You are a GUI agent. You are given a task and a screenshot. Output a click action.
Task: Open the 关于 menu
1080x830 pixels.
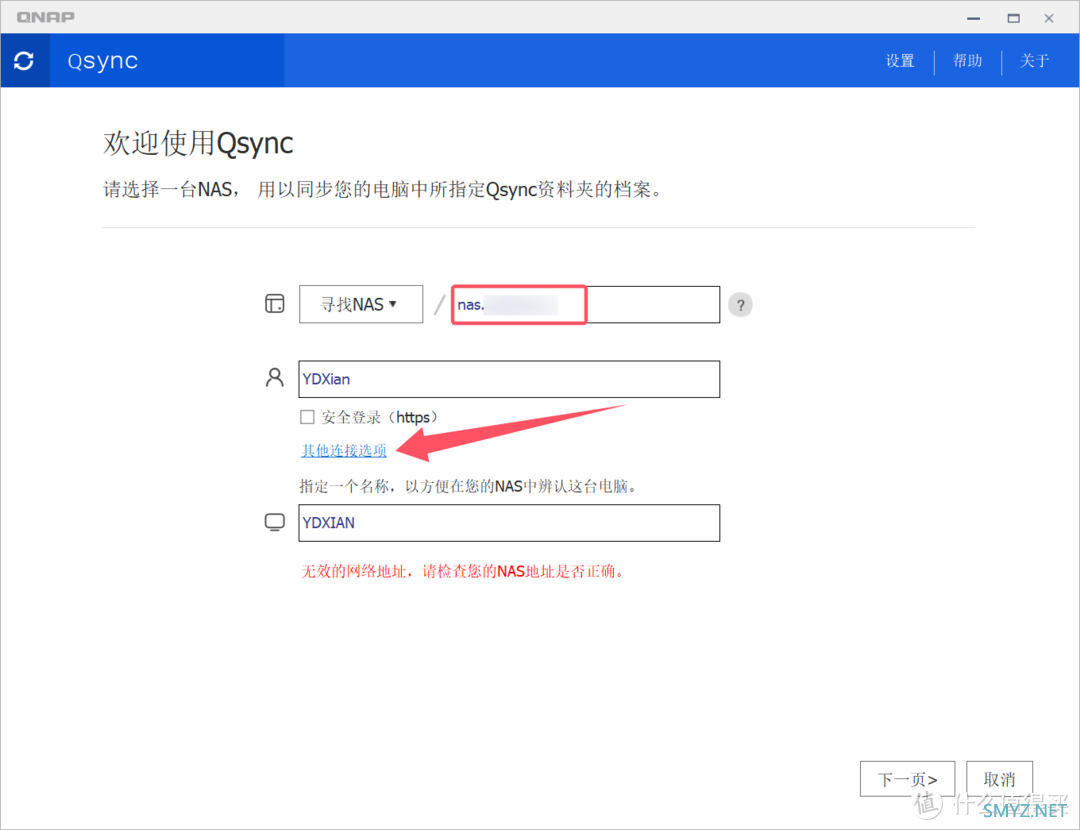click(x=1035, y=61)
